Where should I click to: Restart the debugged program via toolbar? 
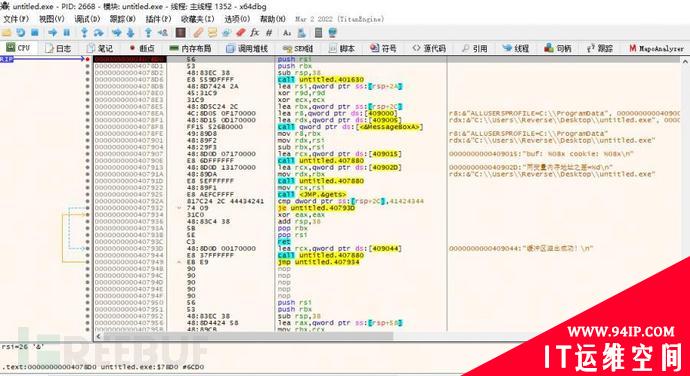(x=21, y=33)
